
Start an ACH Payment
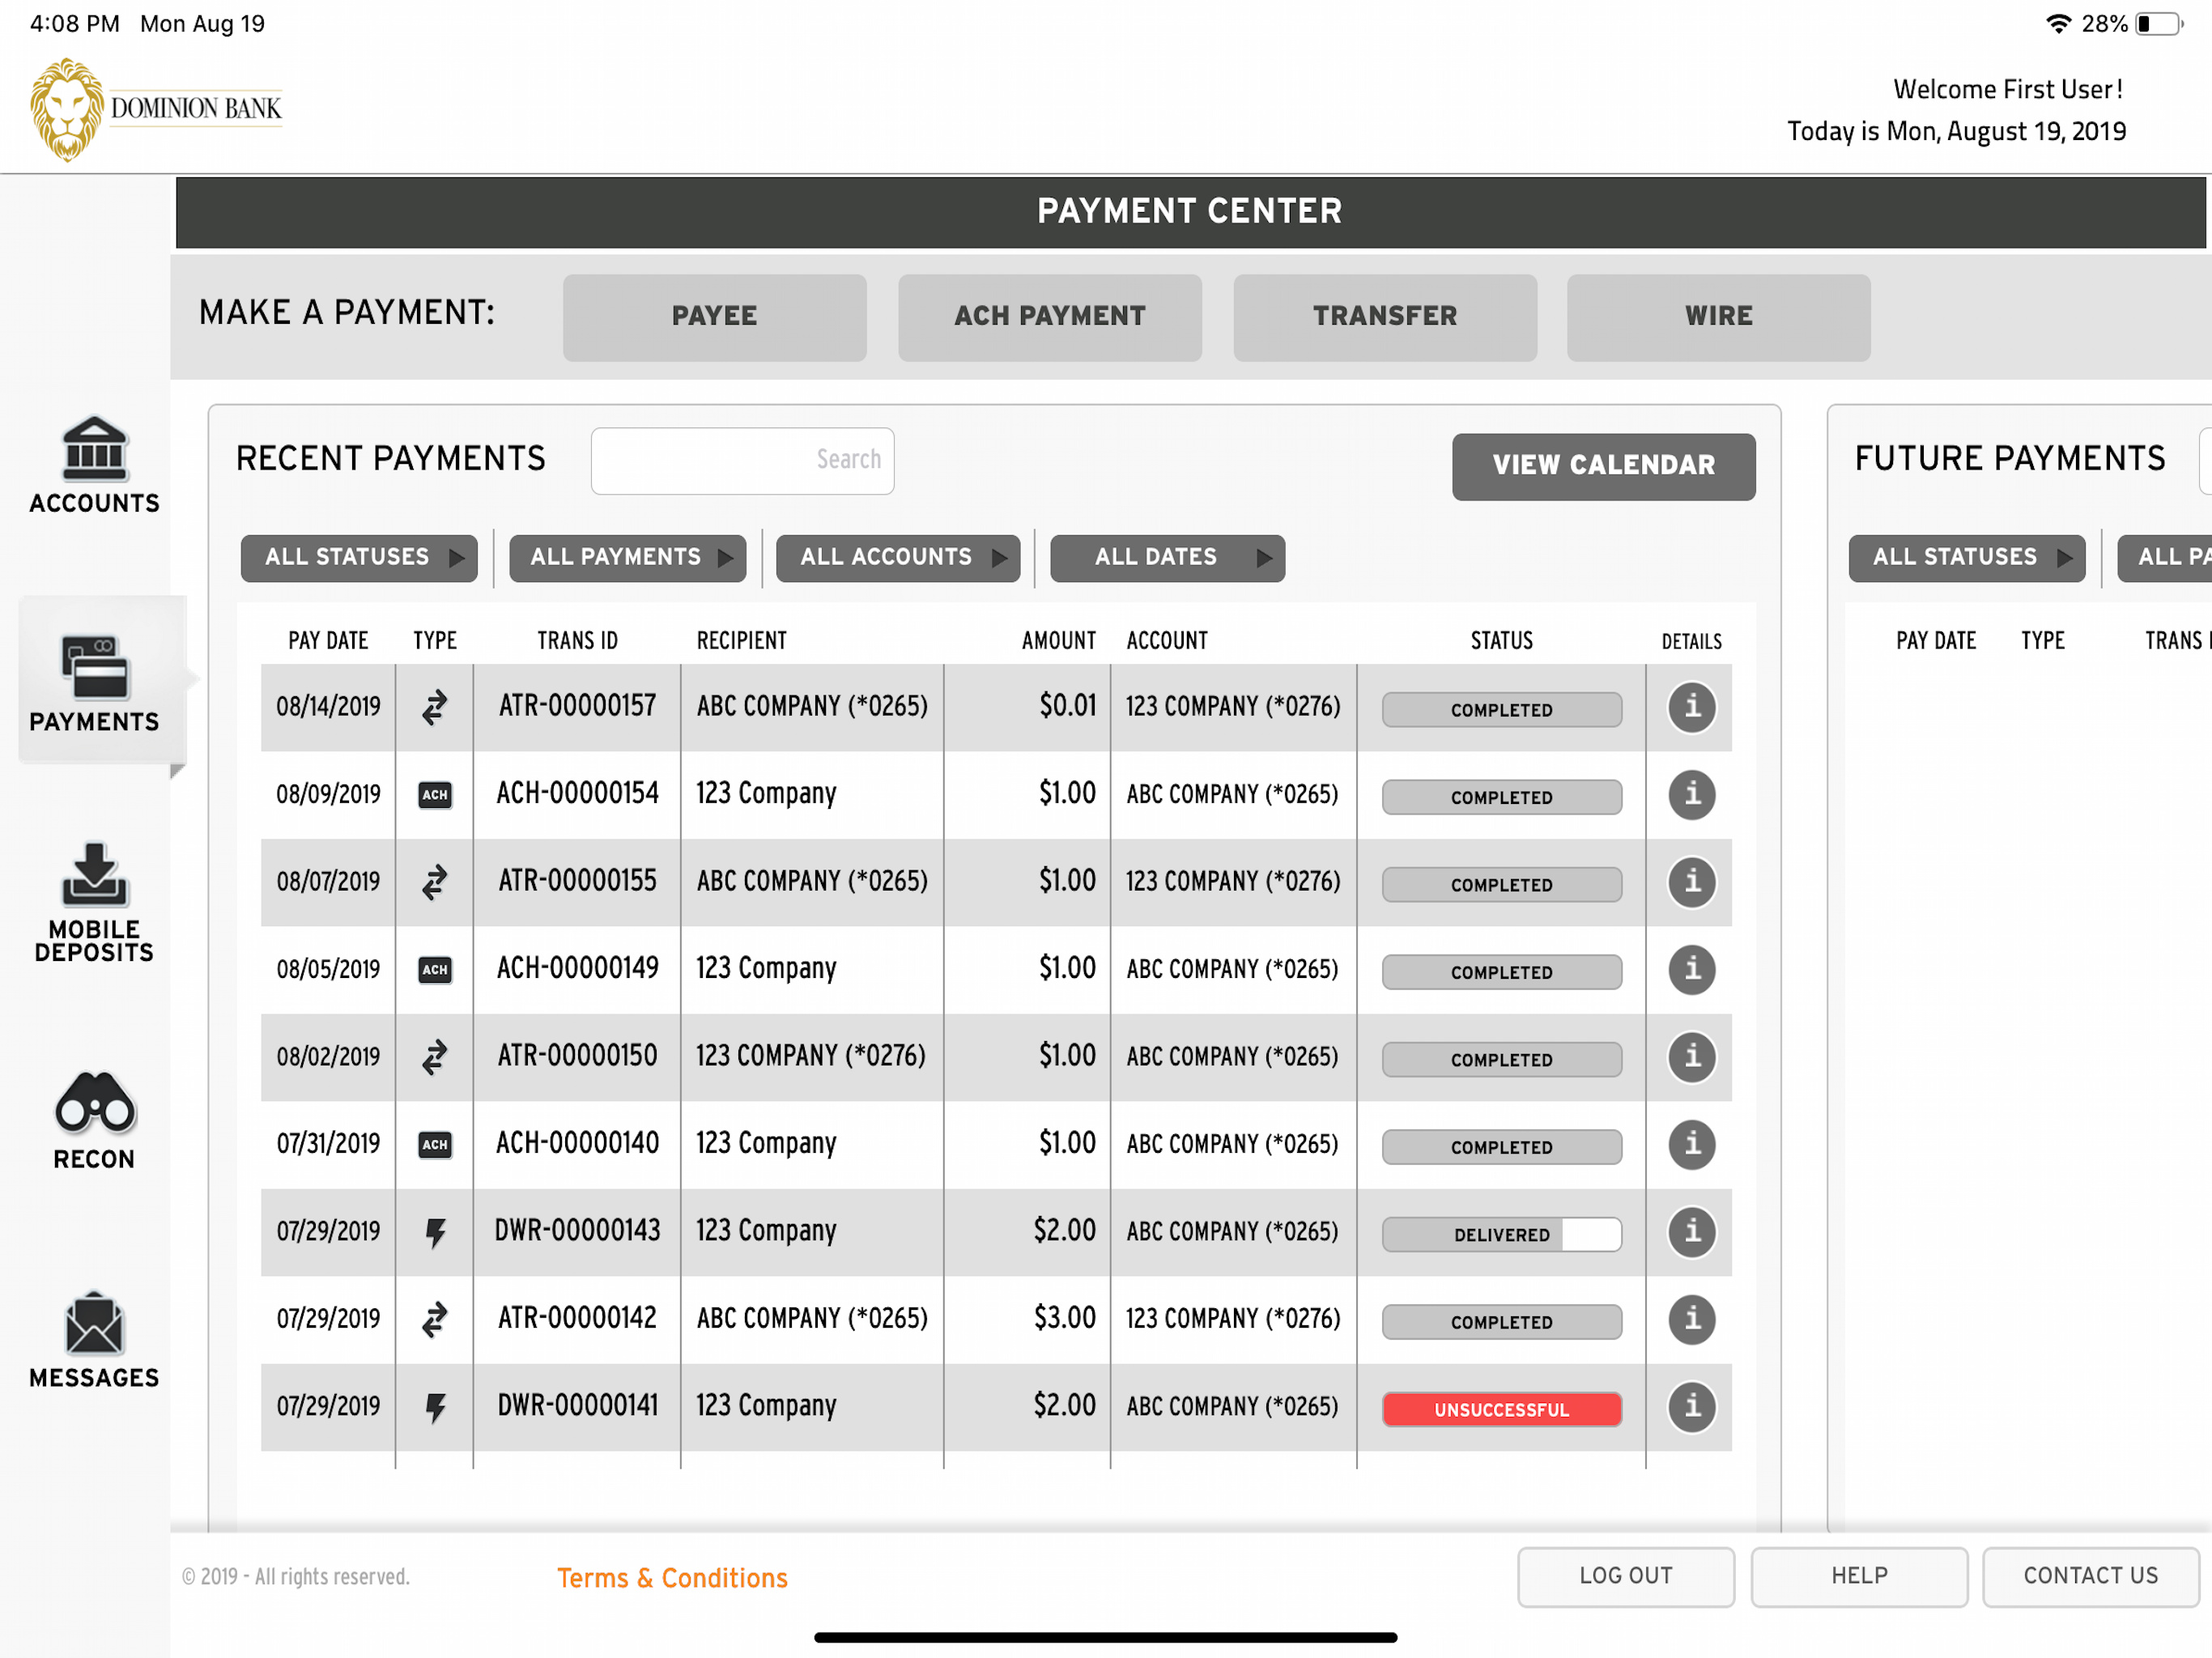click(x=1049, y=317)
